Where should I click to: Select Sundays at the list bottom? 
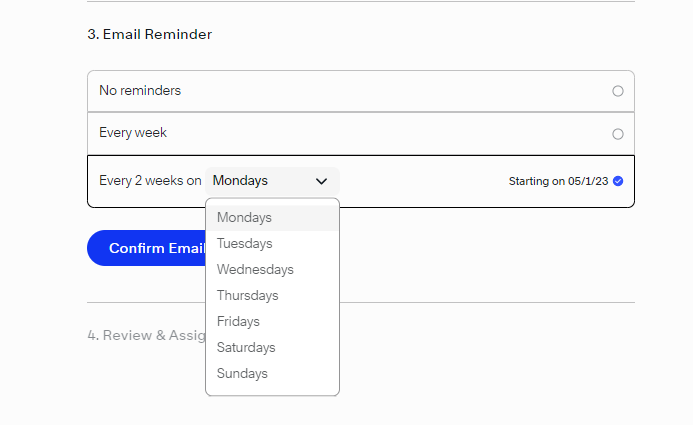242,373
